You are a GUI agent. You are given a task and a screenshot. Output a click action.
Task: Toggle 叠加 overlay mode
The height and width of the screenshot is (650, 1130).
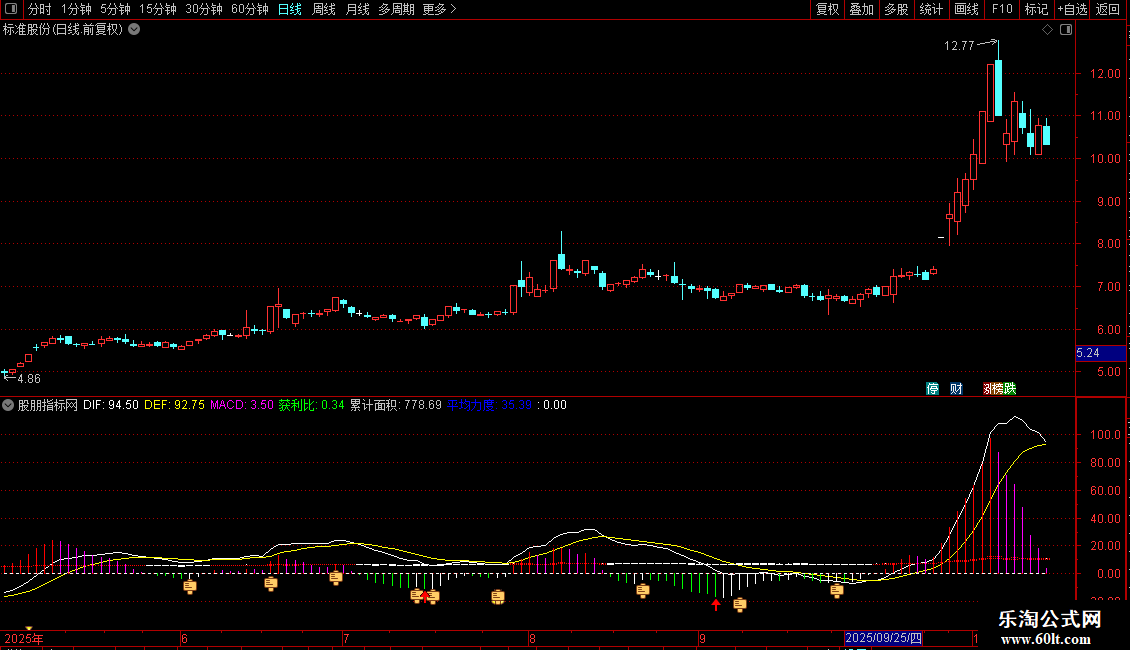(861, 9)
